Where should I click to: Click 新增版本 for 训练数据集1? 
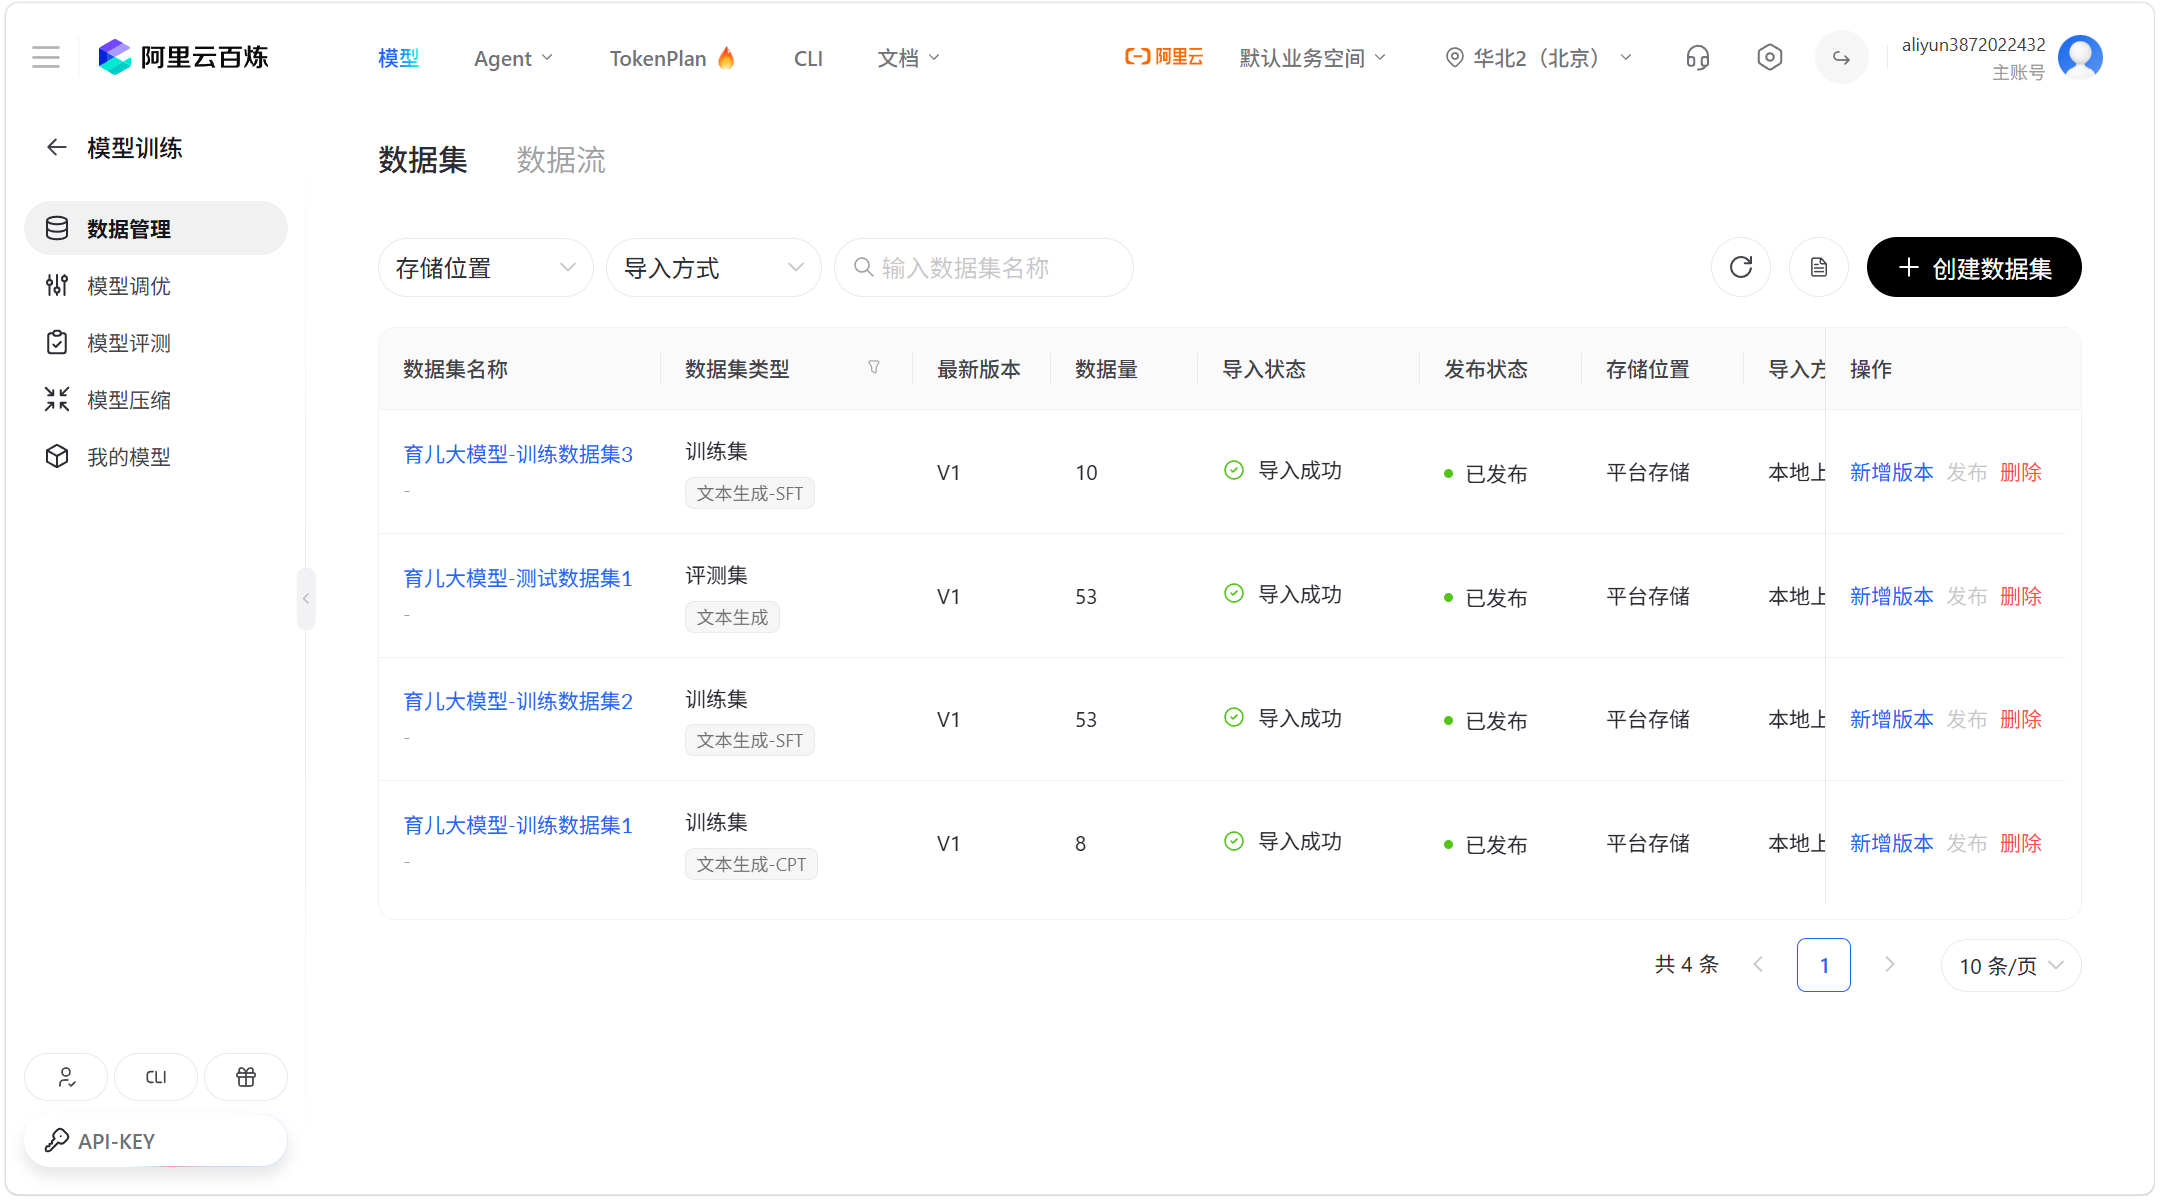(x=1891, y=843)
